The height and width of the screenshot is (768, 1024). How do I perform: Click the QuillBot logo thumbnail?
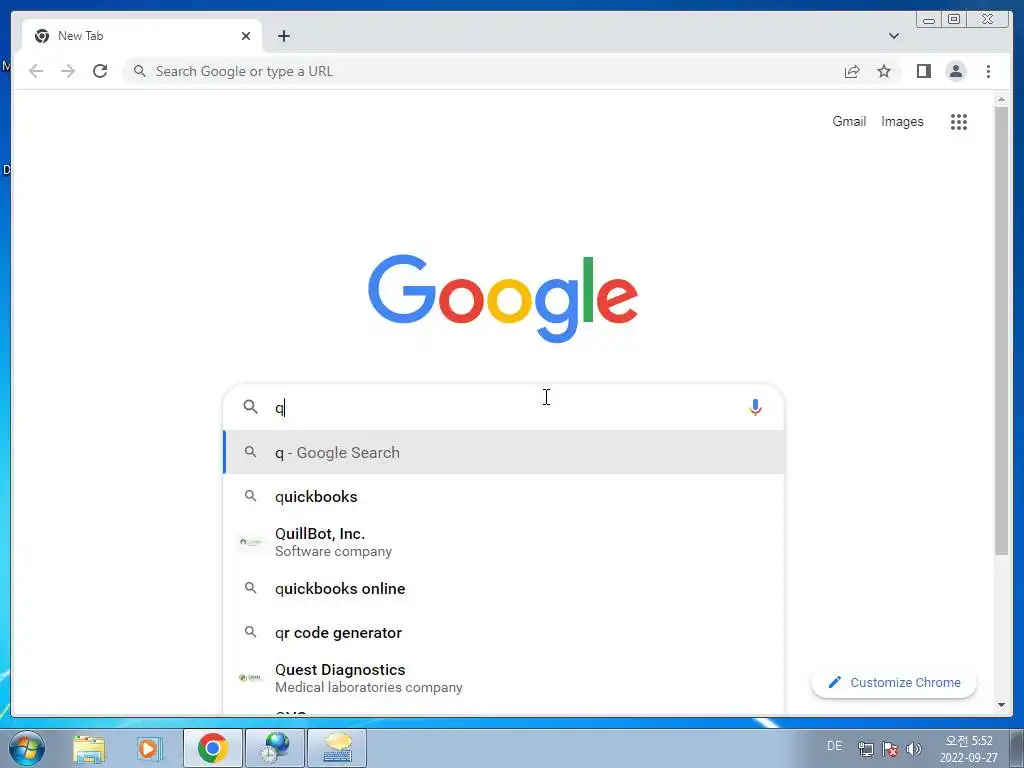click(x=250, y=542)
